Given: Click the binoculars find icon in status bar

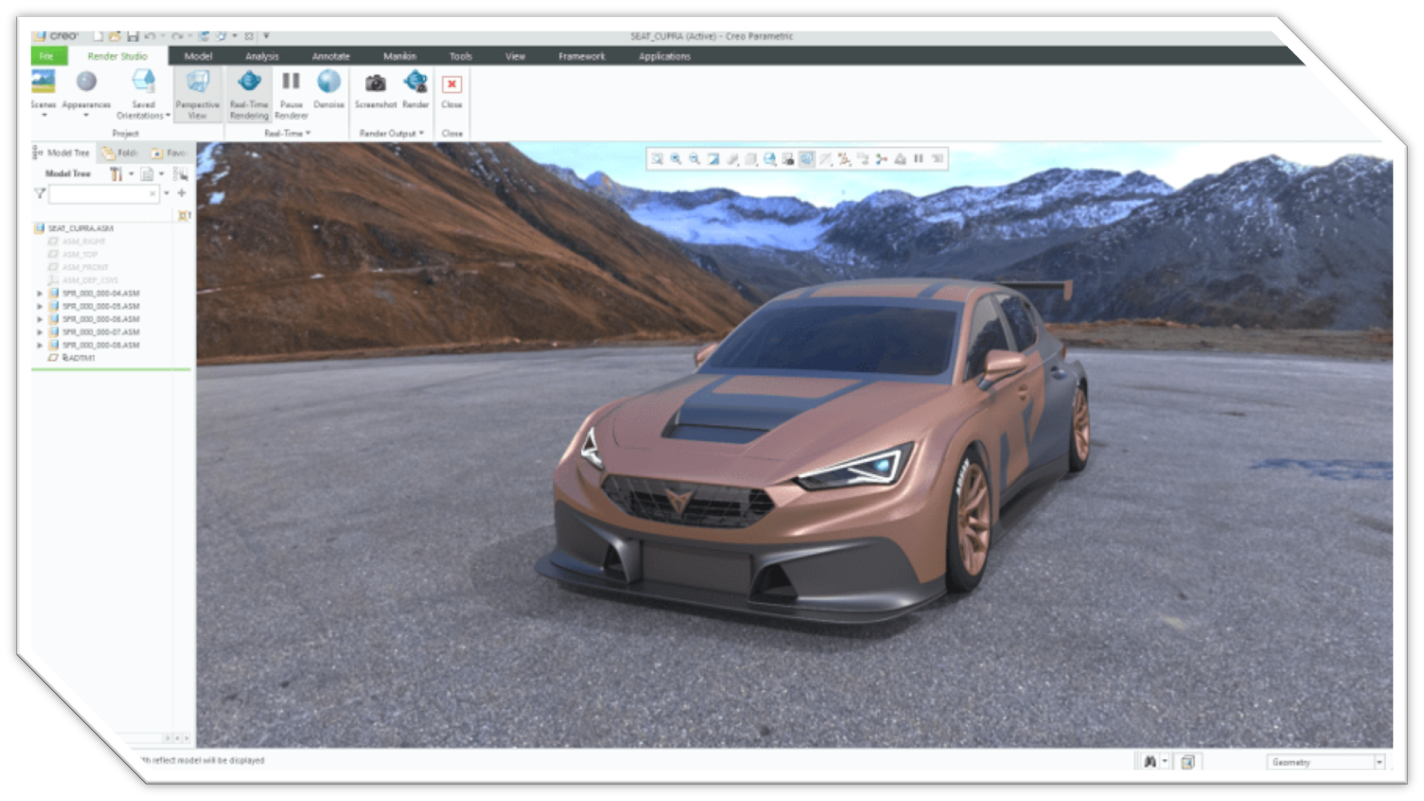Looking at the screenshot, I should click(1150, 762).
